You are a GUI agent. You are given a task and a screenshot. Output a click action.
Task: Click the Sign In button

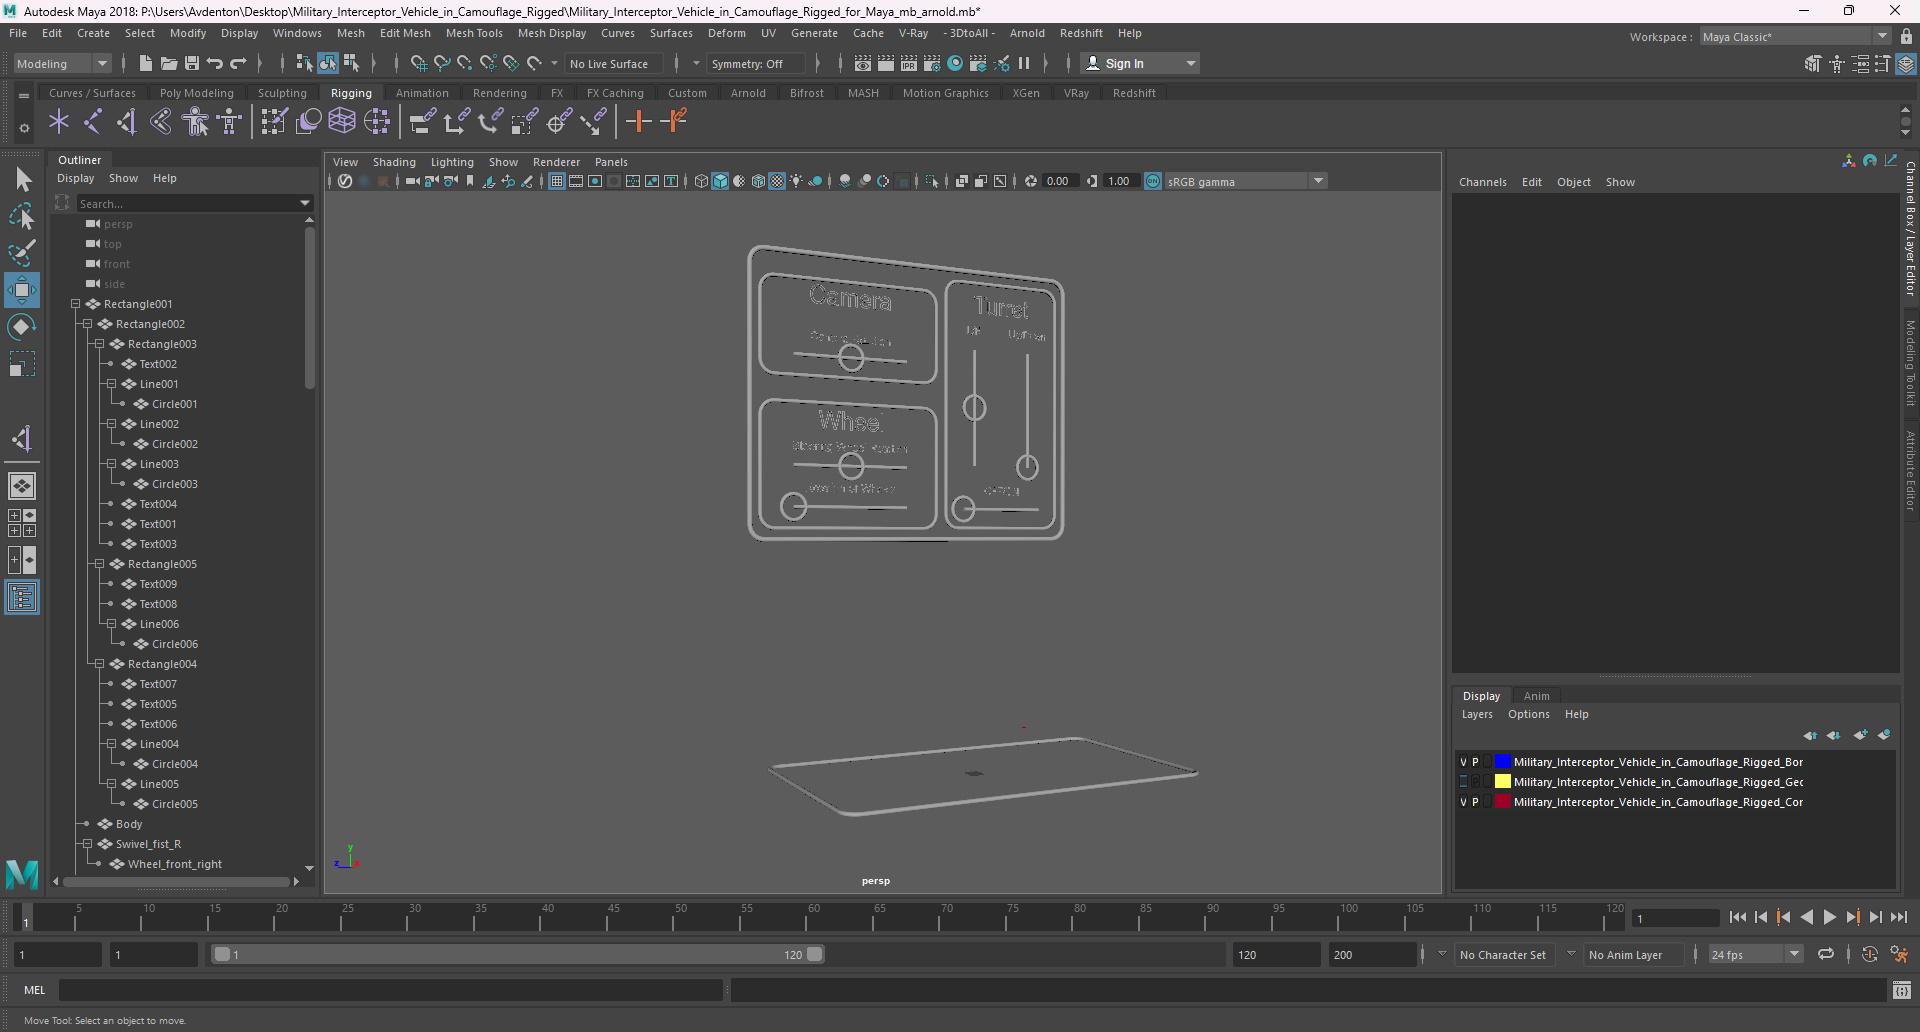tap(1140, 63)
